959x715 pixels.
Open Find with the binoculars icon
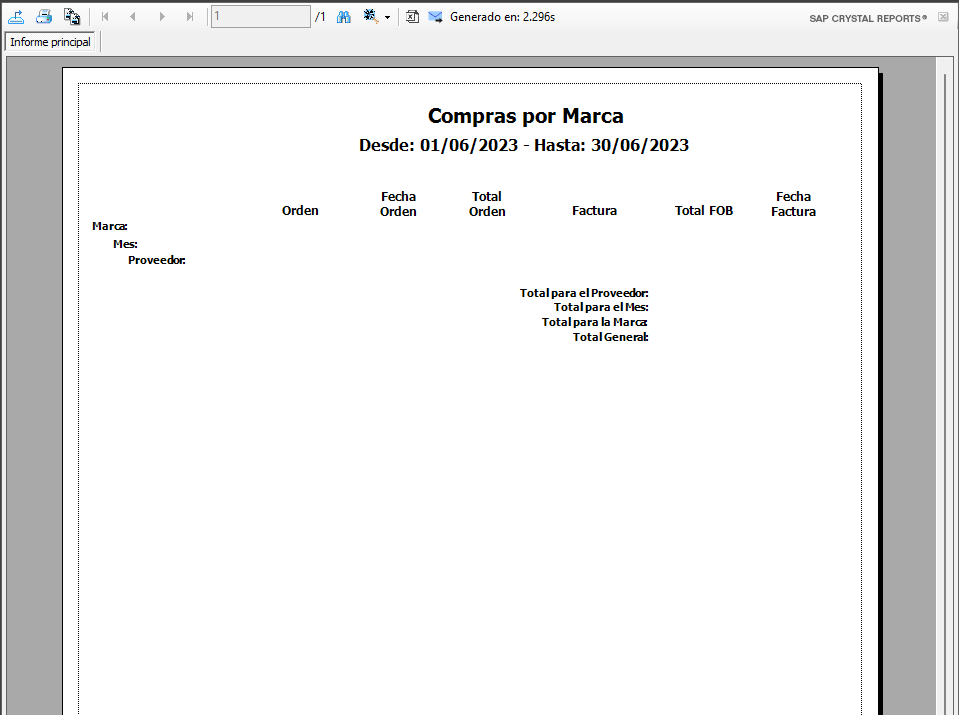point(343,16)
